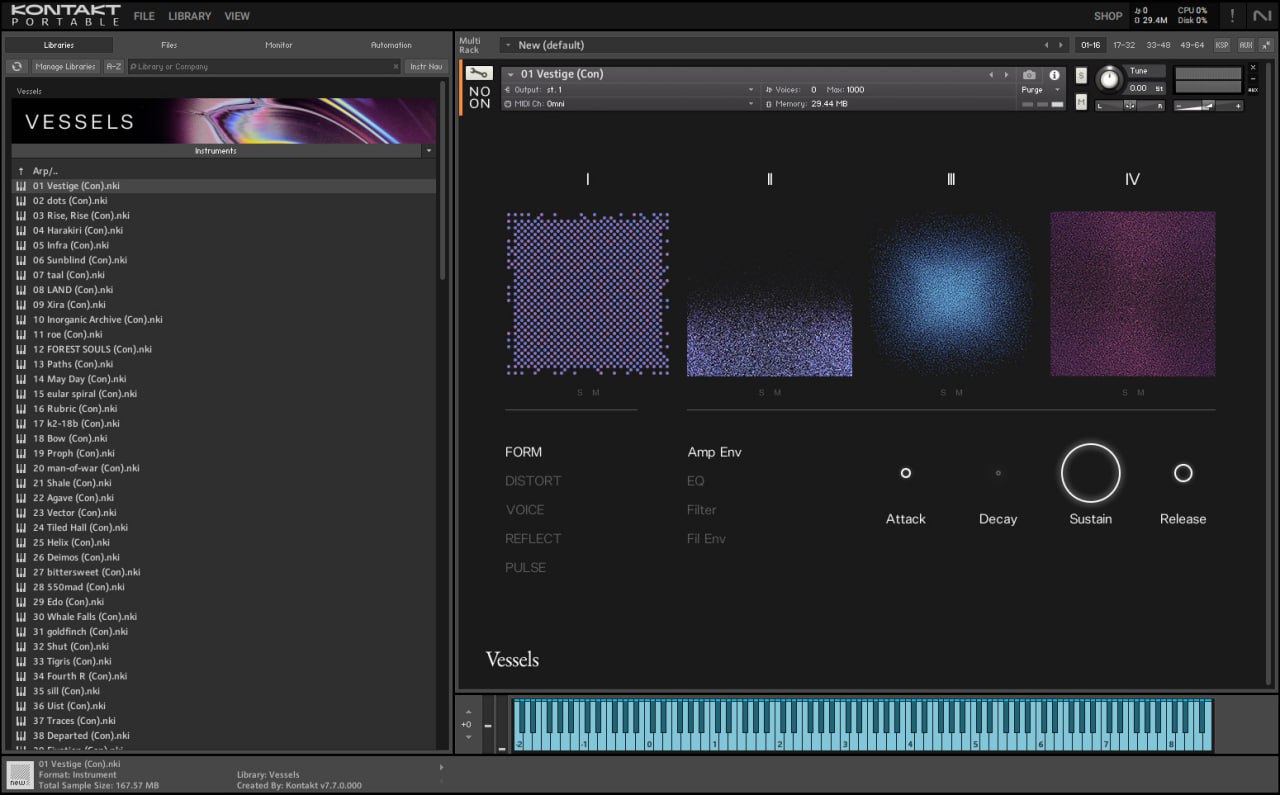Screen dimensions: 1280x795
Task: Open the LIBRARY menu
Action: tap(189, 16)
